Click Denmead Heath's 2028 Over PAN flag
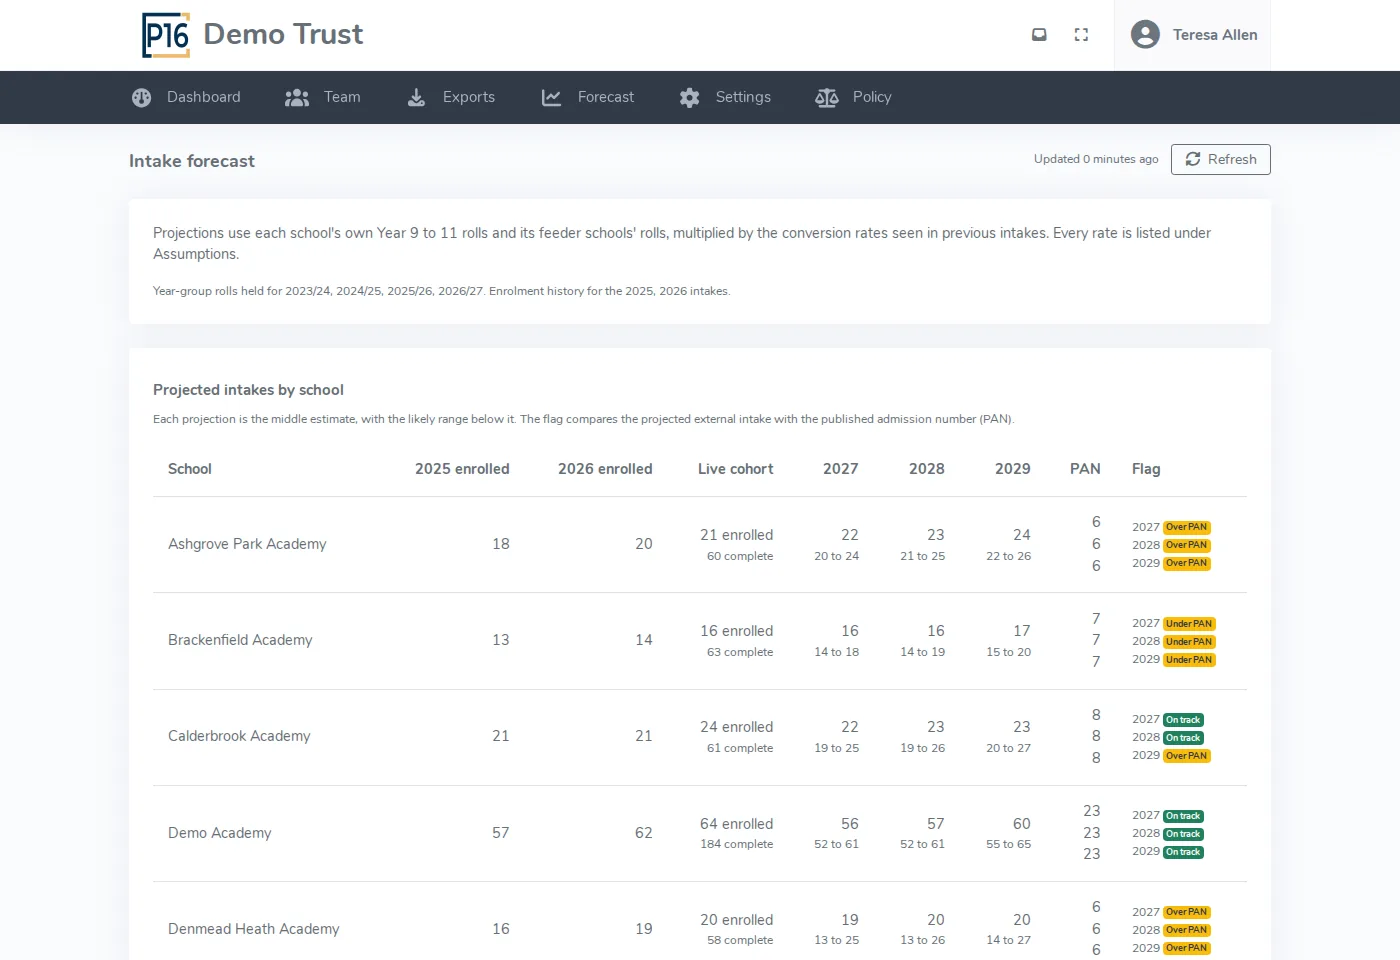This screenshot has height=960, width=1400. coord(1187,930)
